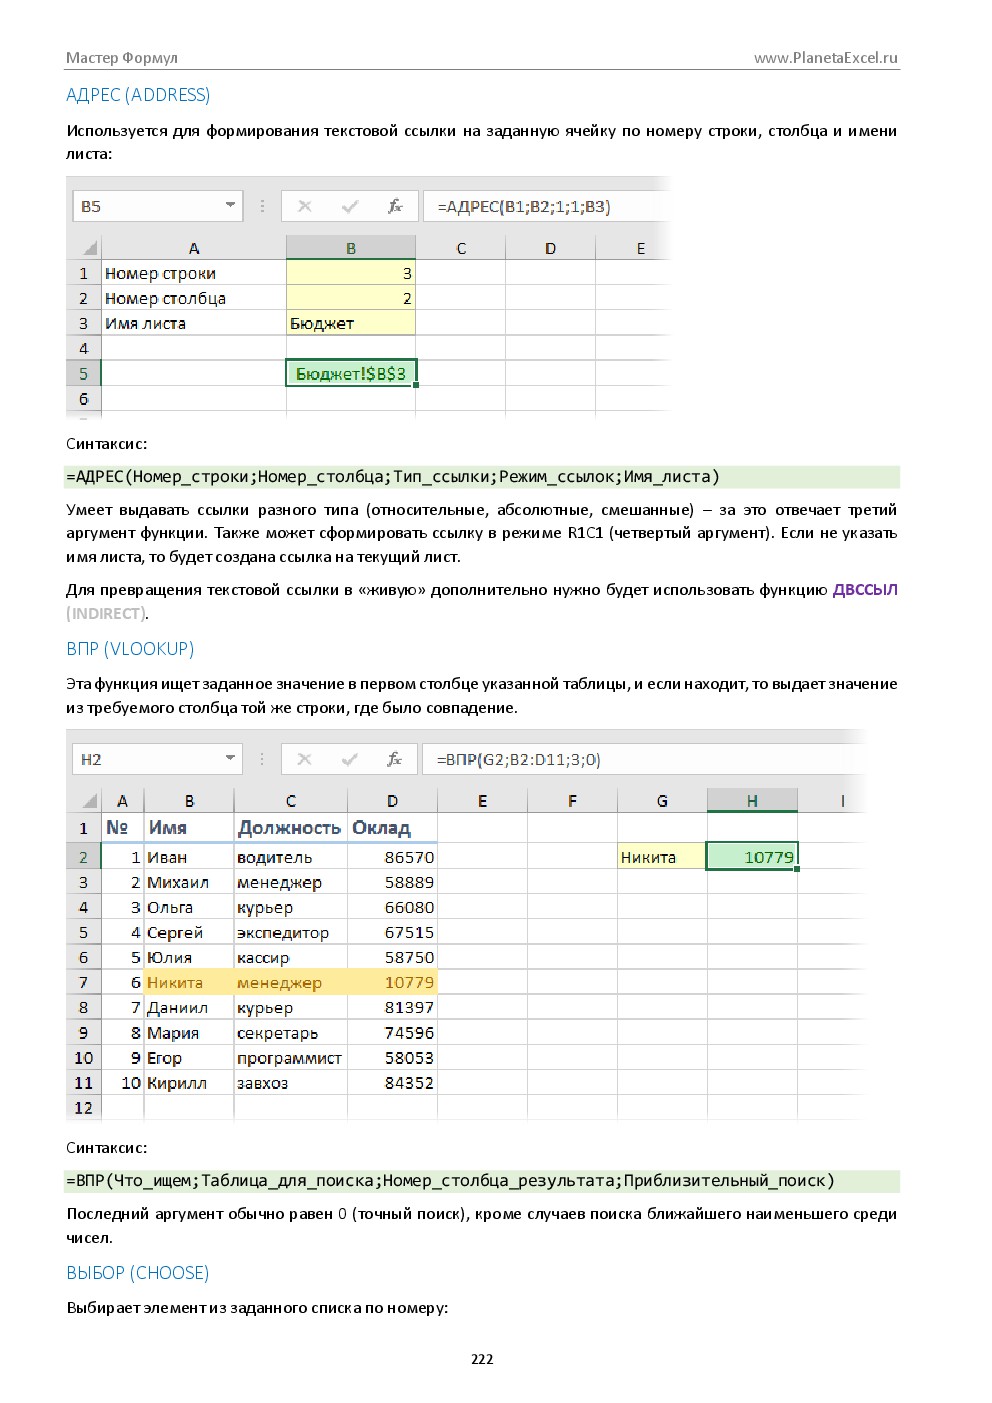This screenshot has width=992, height=1403.
Task: Select cell with Бюджет!$B$3 result
Action: [351, 373]
